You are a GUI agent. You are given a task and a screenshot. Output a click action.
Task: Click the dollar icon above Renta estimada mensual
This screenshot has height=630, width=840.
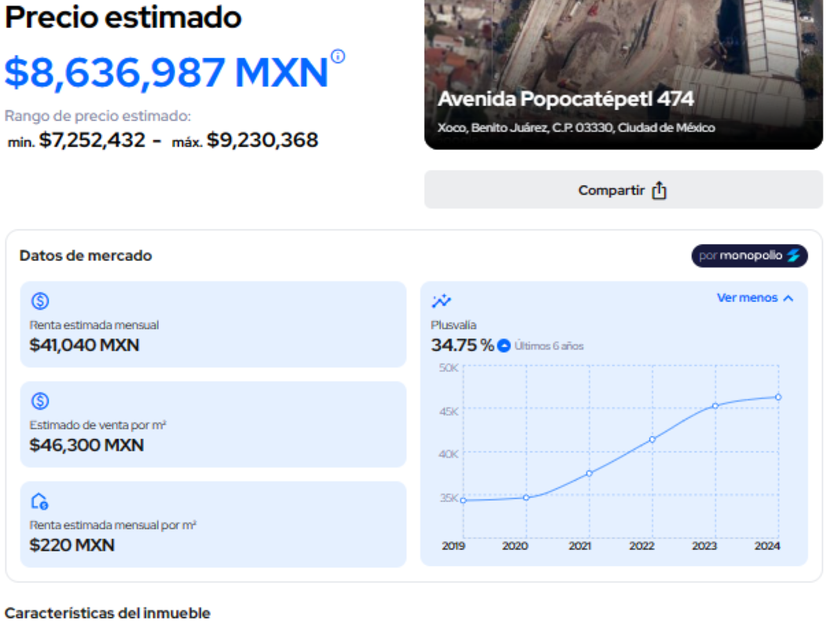coord(40,301)
